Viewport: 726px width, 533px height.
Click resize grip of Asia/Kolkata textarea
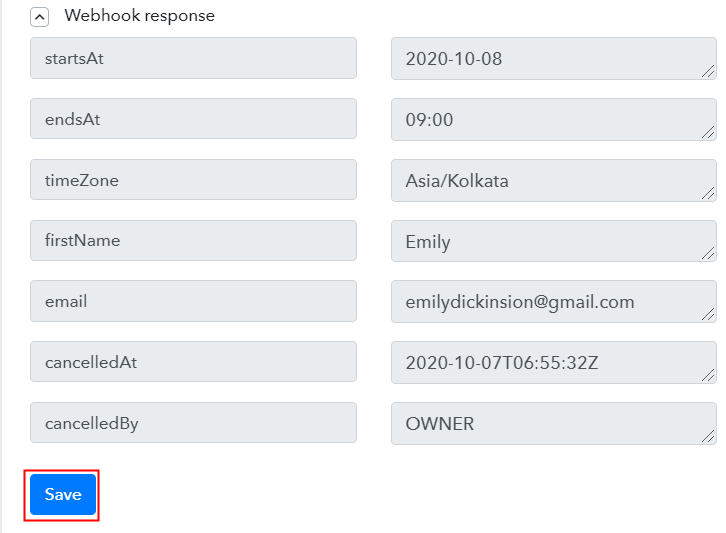tap(708, 194)
